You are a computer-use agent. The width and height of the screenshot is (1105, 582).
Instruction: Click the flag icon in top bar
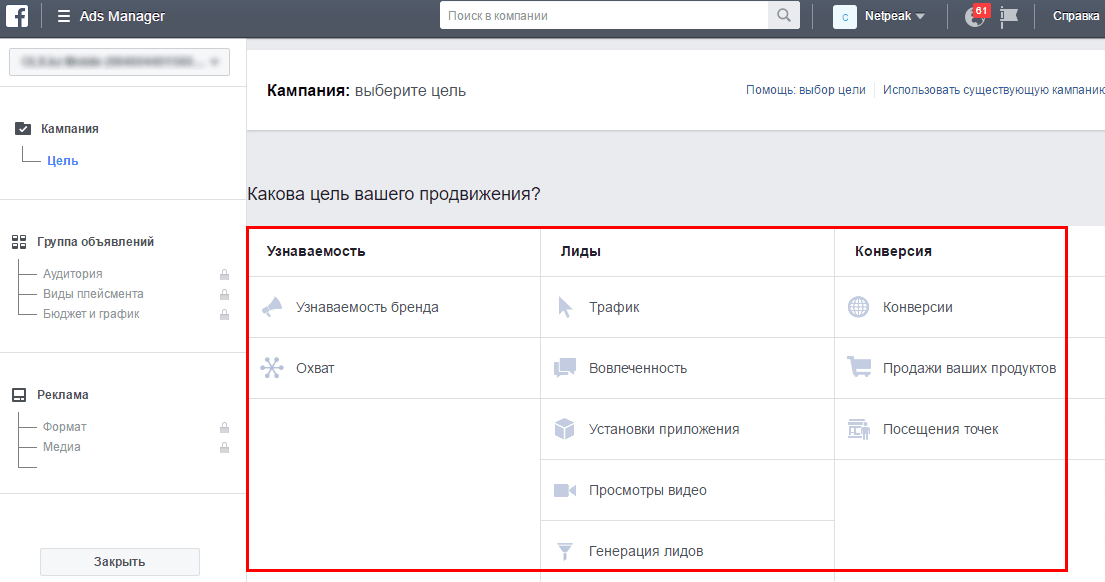[1009, 17]
